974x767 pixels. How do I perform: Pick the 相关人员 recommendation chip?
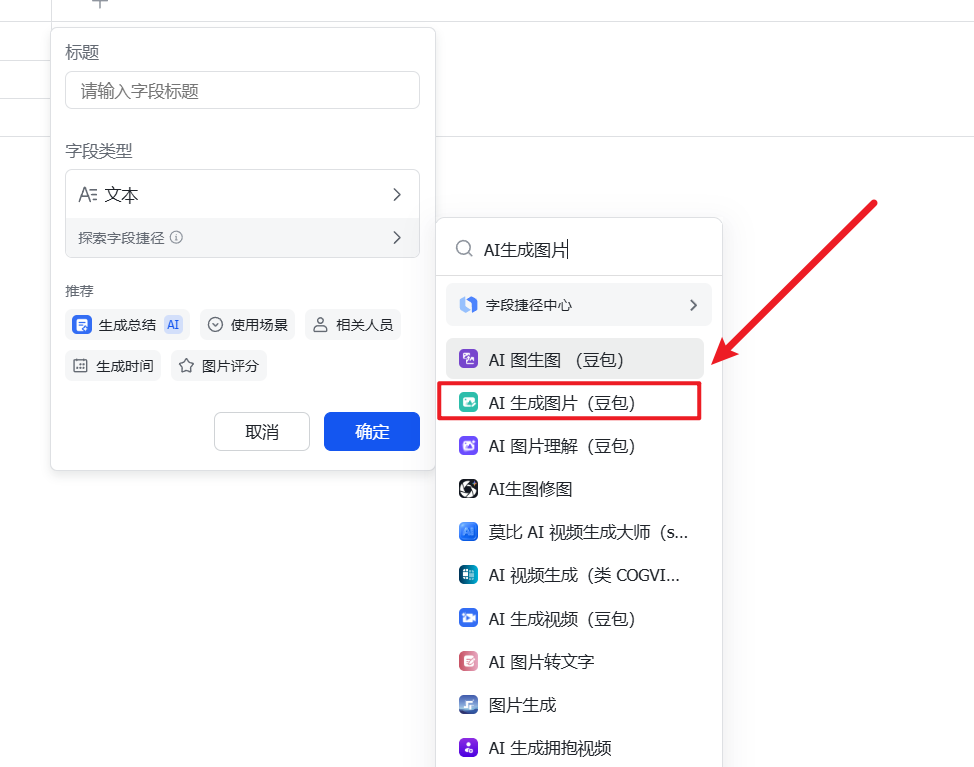pos(353,325)
